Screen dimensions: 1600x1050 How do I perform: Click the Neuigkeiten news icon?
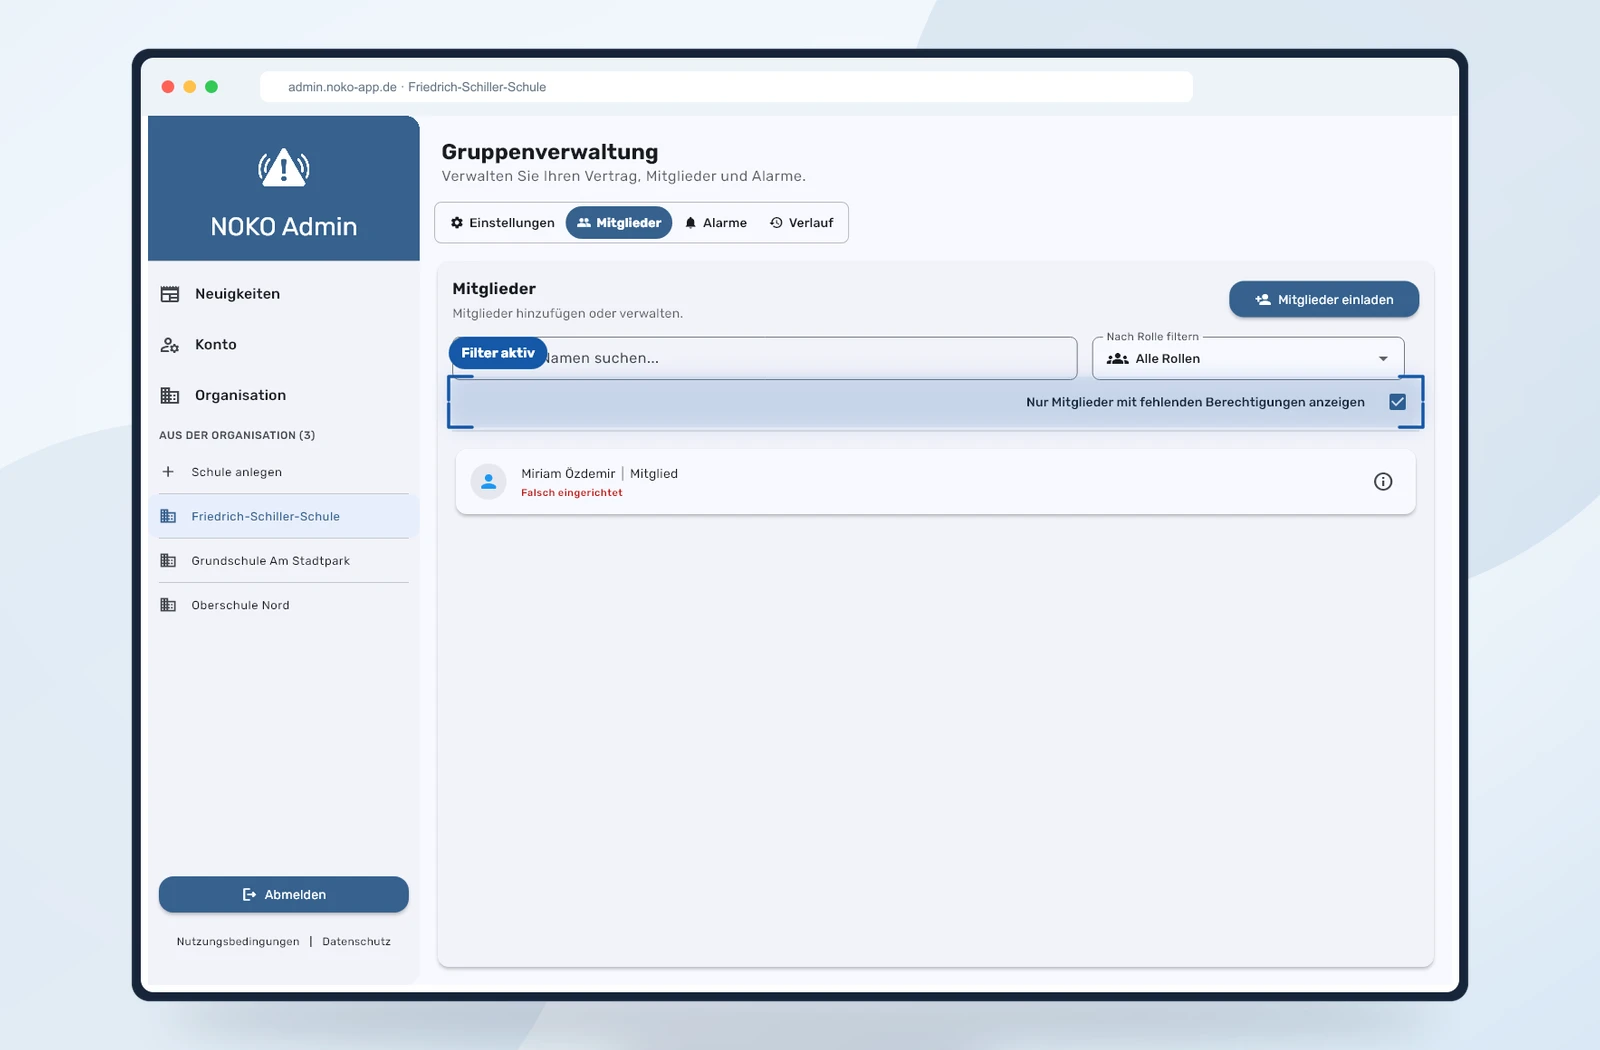[170, 294]
